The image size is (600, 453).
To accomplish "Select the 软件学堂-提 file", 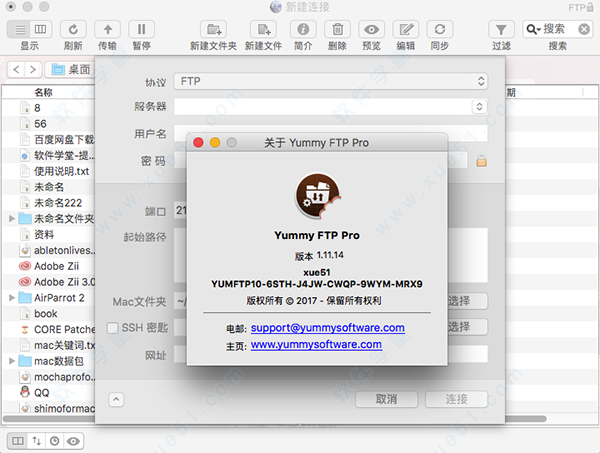I will tap(64, 155).
